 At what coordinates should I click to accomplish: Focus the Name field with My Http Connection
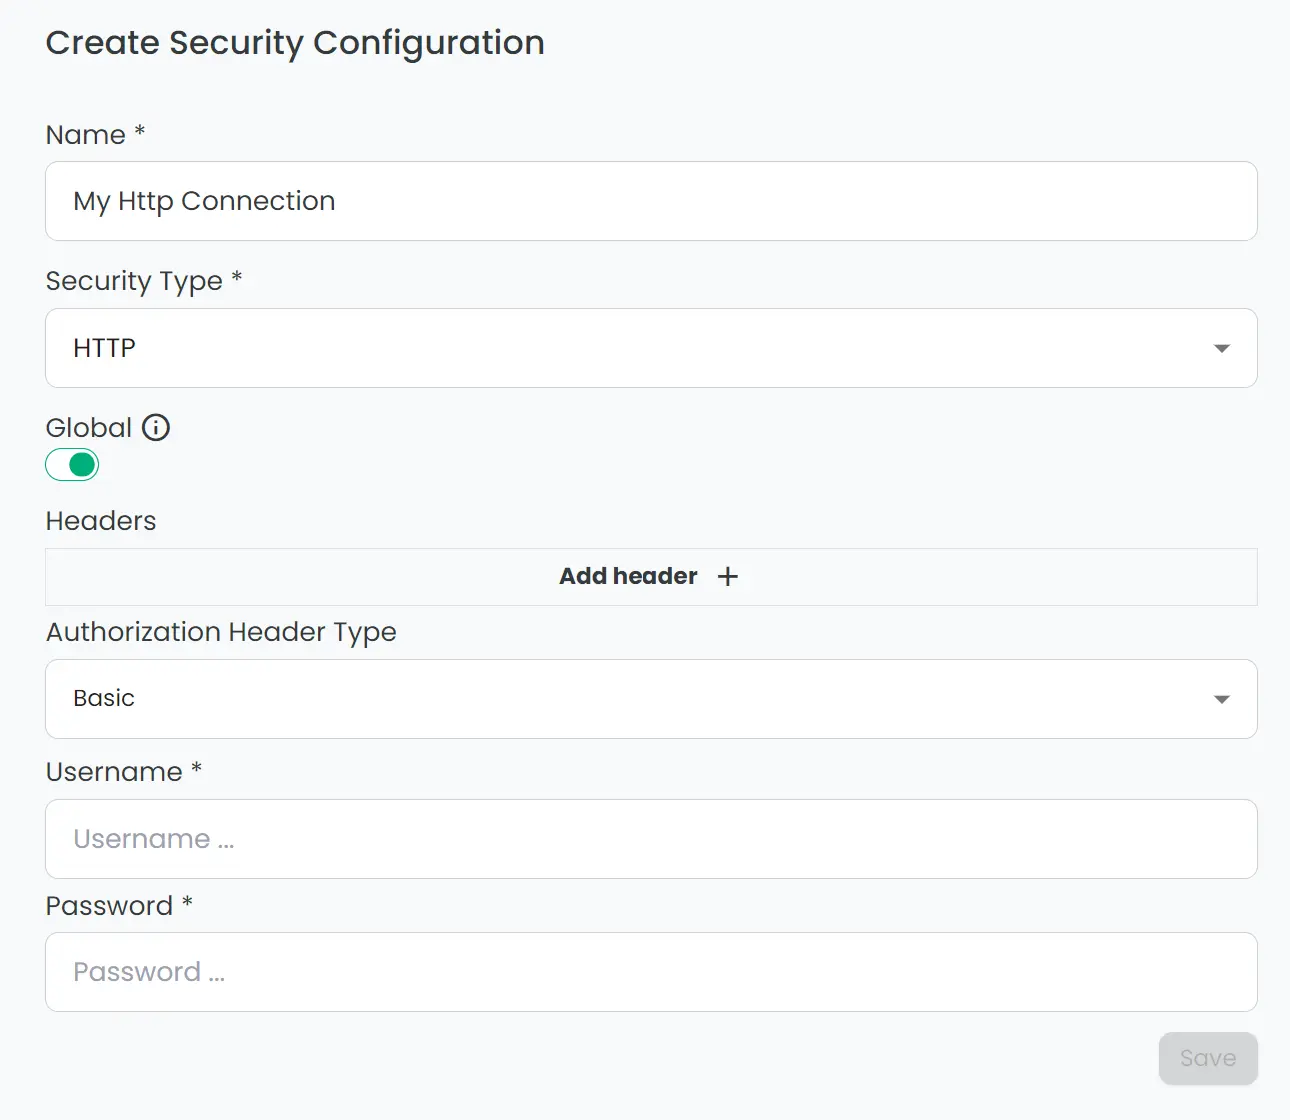(651, 201)
